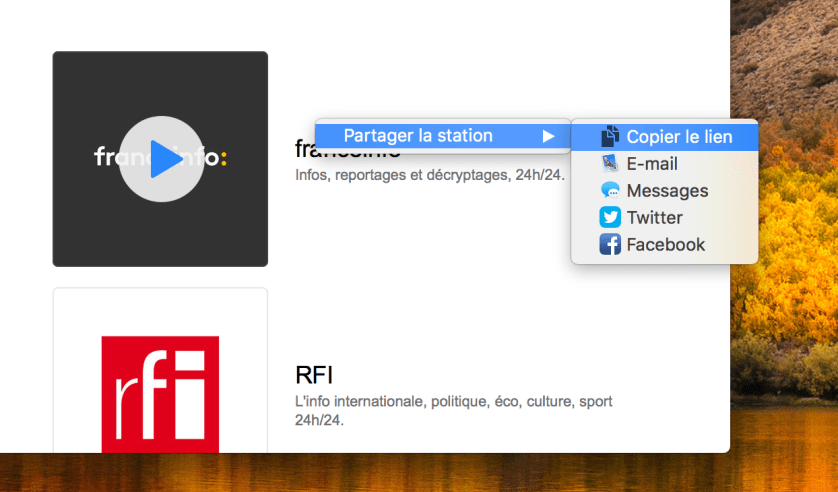The height and width of the screenshot is (492, 838).
Task: Choose Copier le lien in the submenu
Action: [x=665, y=137]
